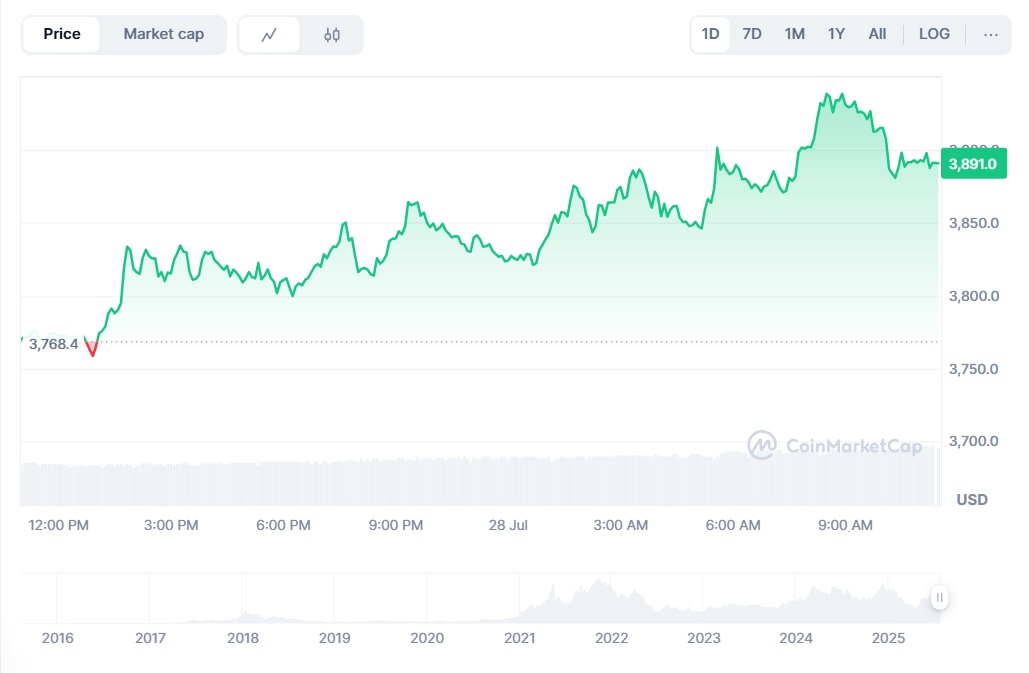The image size is (1029, 673).
Task: Click the current price label 3,891.0
Action: (x=973, y=163)
